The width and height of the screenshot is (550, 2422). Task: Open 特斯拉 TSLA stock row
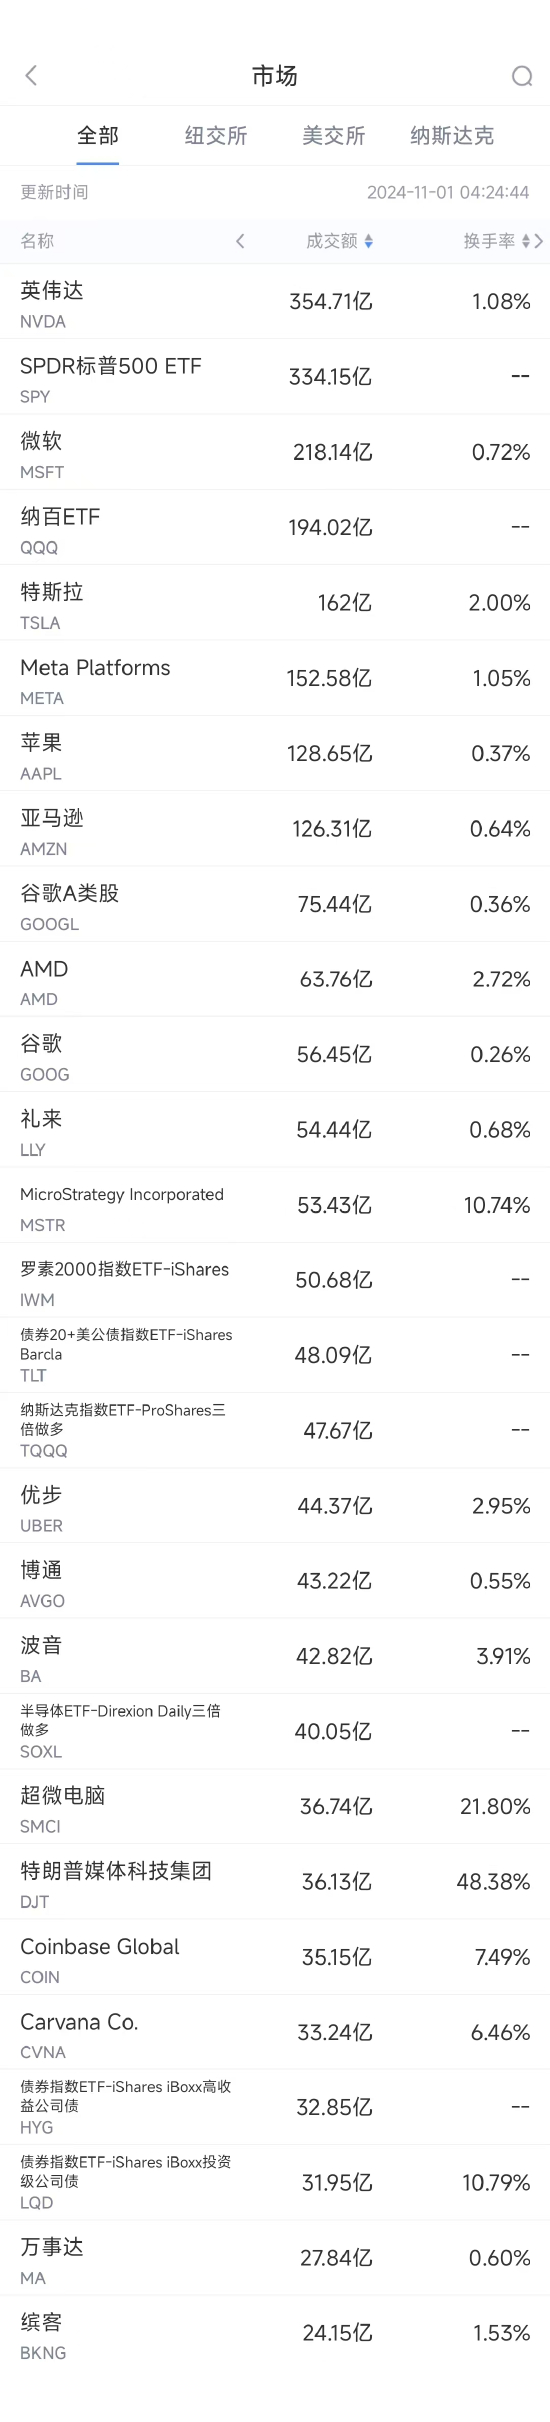coord(275,603)
